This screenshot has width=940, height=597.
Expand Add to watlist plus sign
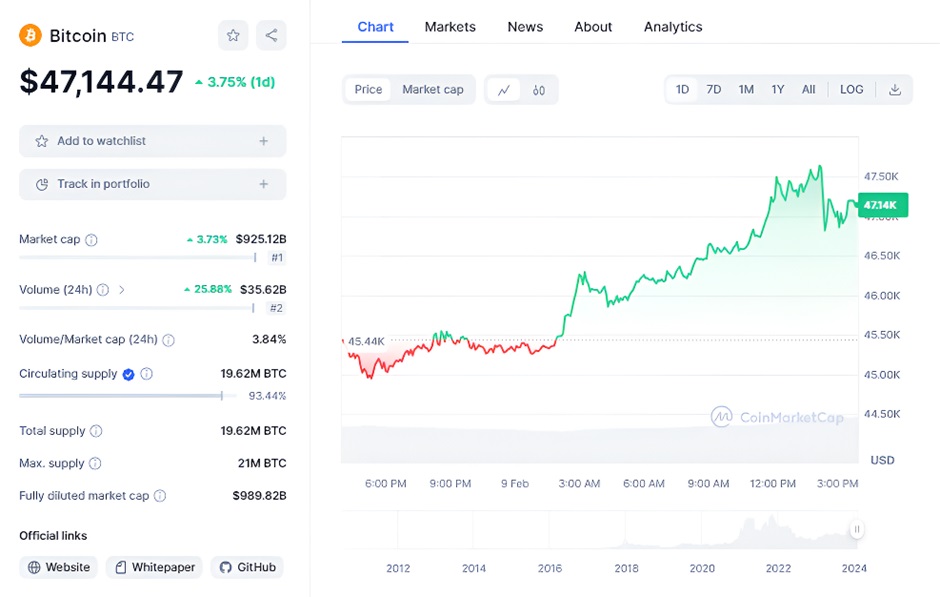point(264,141)
